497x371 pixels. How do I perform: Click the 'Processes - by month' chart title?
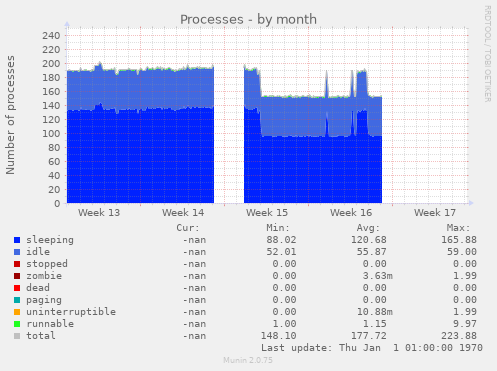pos(248,19)
